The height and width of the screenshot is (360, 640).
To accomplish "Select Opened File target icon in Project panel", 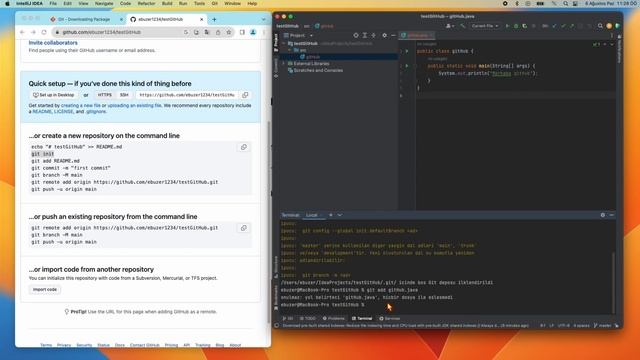I will point(356,36).
